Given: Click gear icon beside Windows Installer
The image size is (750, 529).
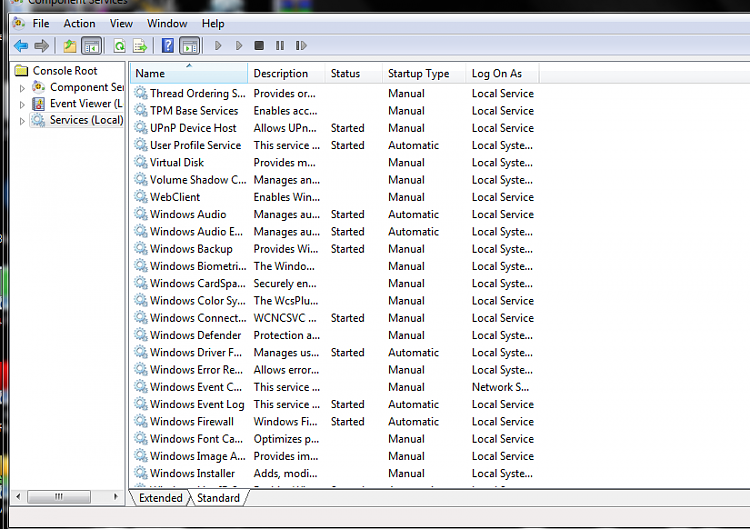Looking at the screenshot, I should 141,473.
